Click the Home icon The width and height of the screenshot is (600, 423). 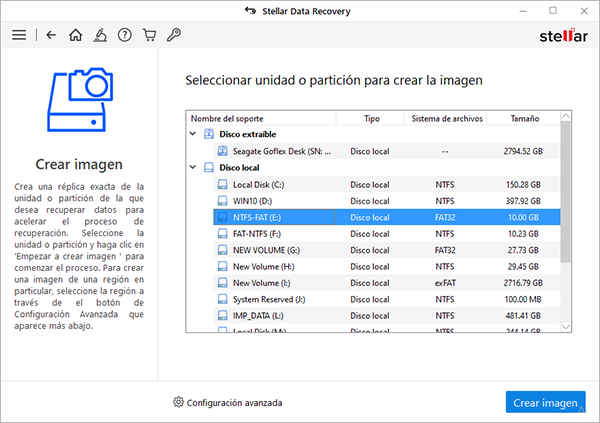tap(75, 34)
